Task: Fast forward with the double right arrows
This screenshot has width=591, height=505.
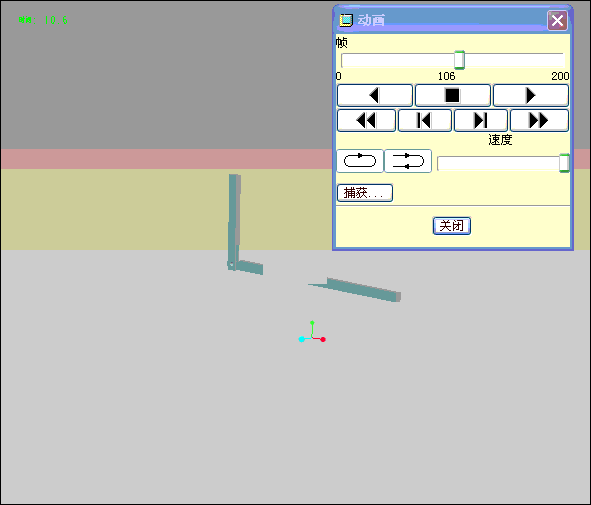Action: click(x=539, y=121)
